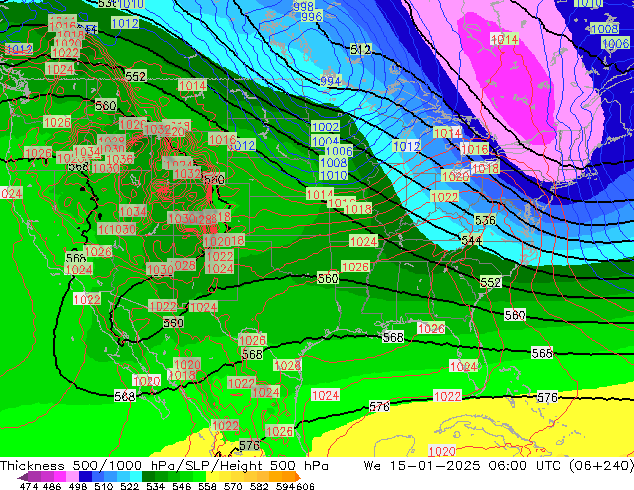This screenshot has height=490, width=634.
Task: Click the blue 996 pressure label
Action: tap(312, 17)
